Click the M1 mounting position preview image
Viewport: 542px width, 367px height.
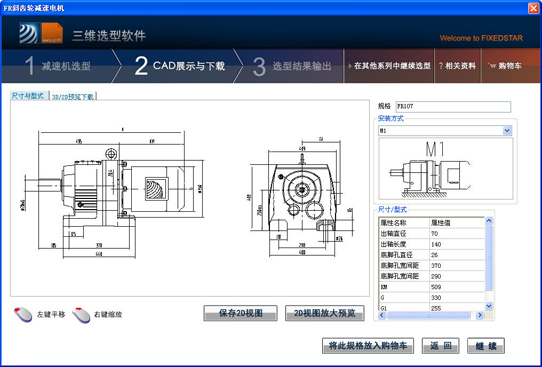pyautogui.click(x=446, y=169)
